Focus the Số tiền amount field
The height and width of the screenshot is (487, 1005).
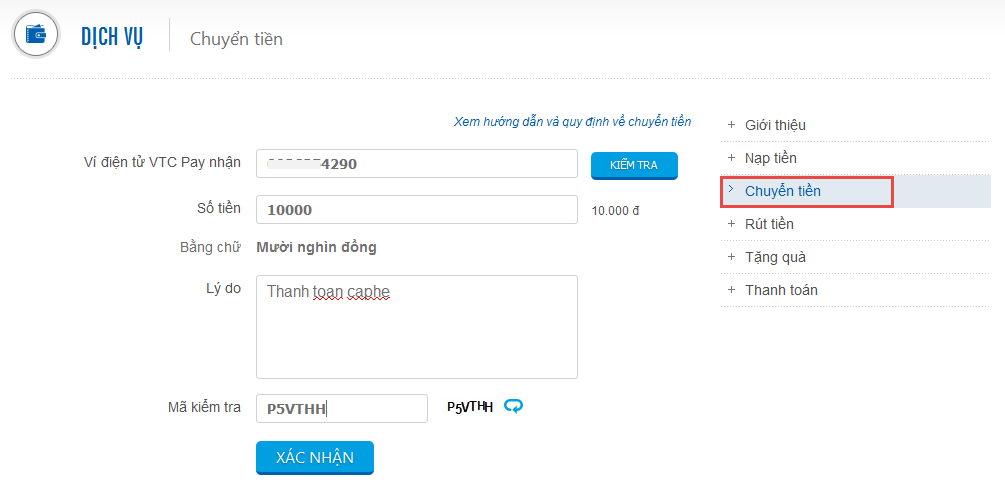pyautogui.click(x=416, y=210)
